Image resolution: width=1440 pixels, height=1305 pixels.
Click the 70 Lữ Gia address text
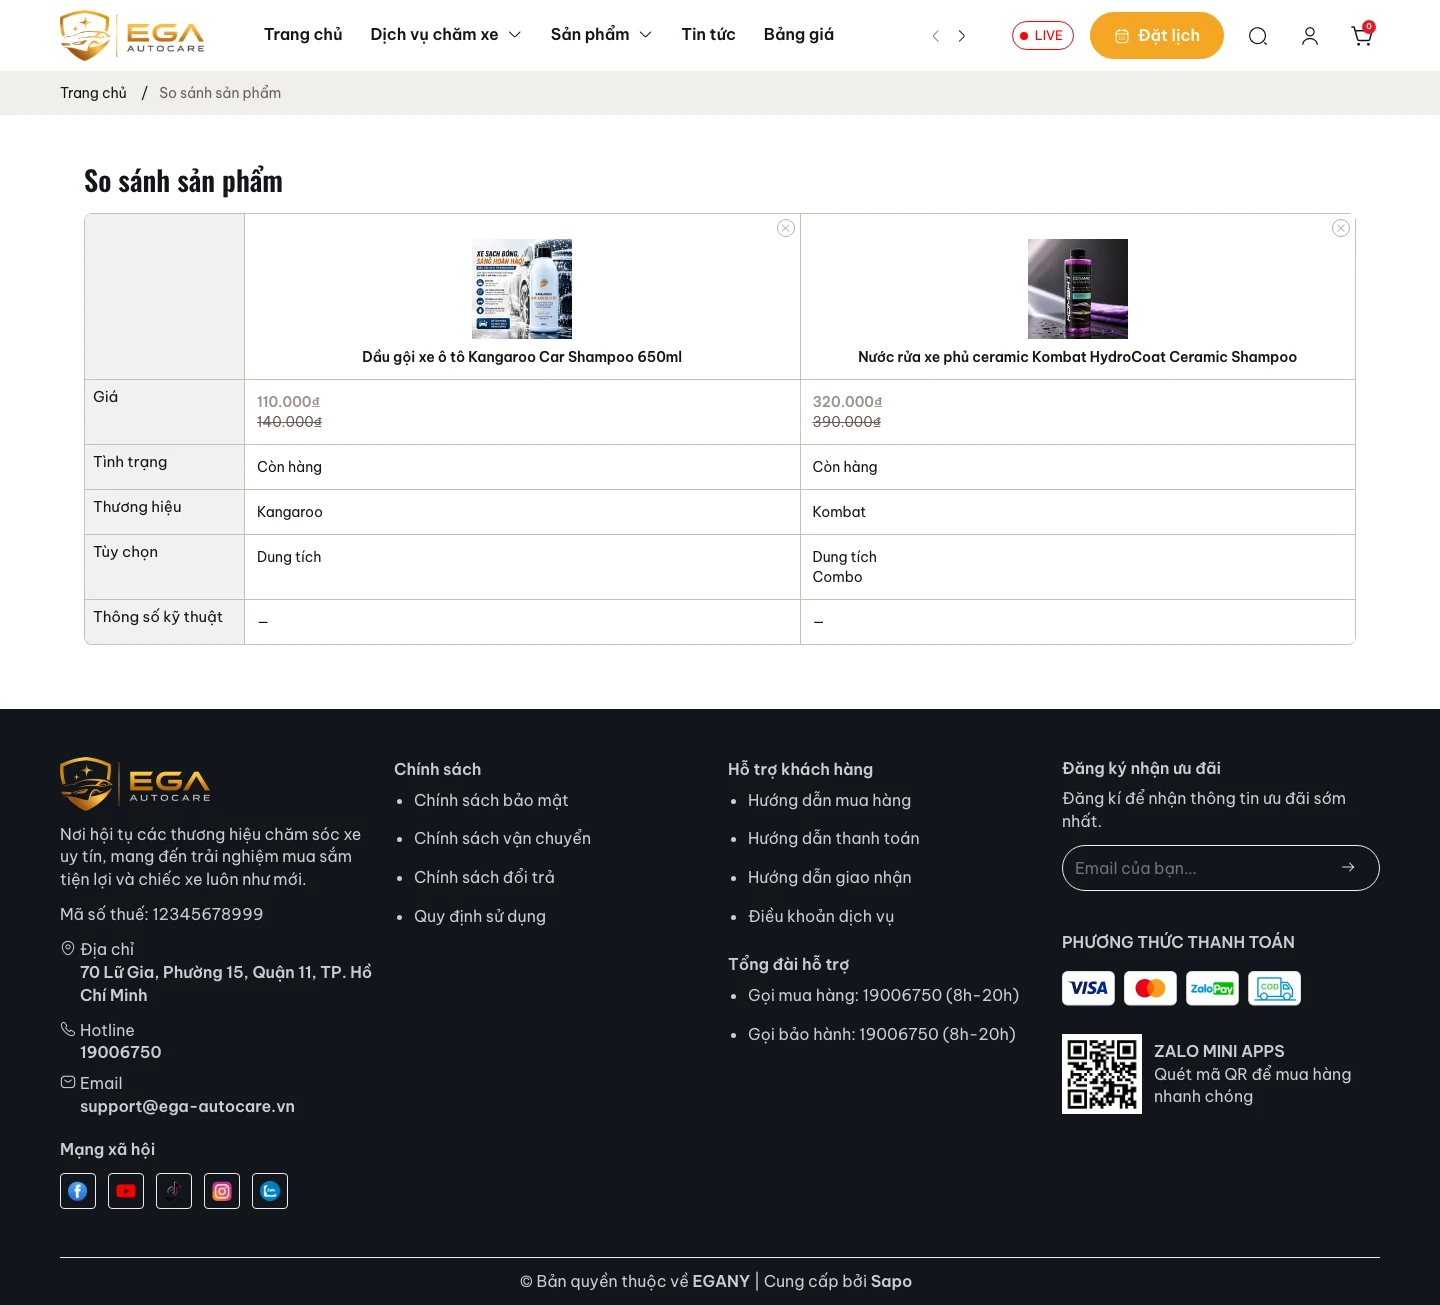(x=226, y=984)
